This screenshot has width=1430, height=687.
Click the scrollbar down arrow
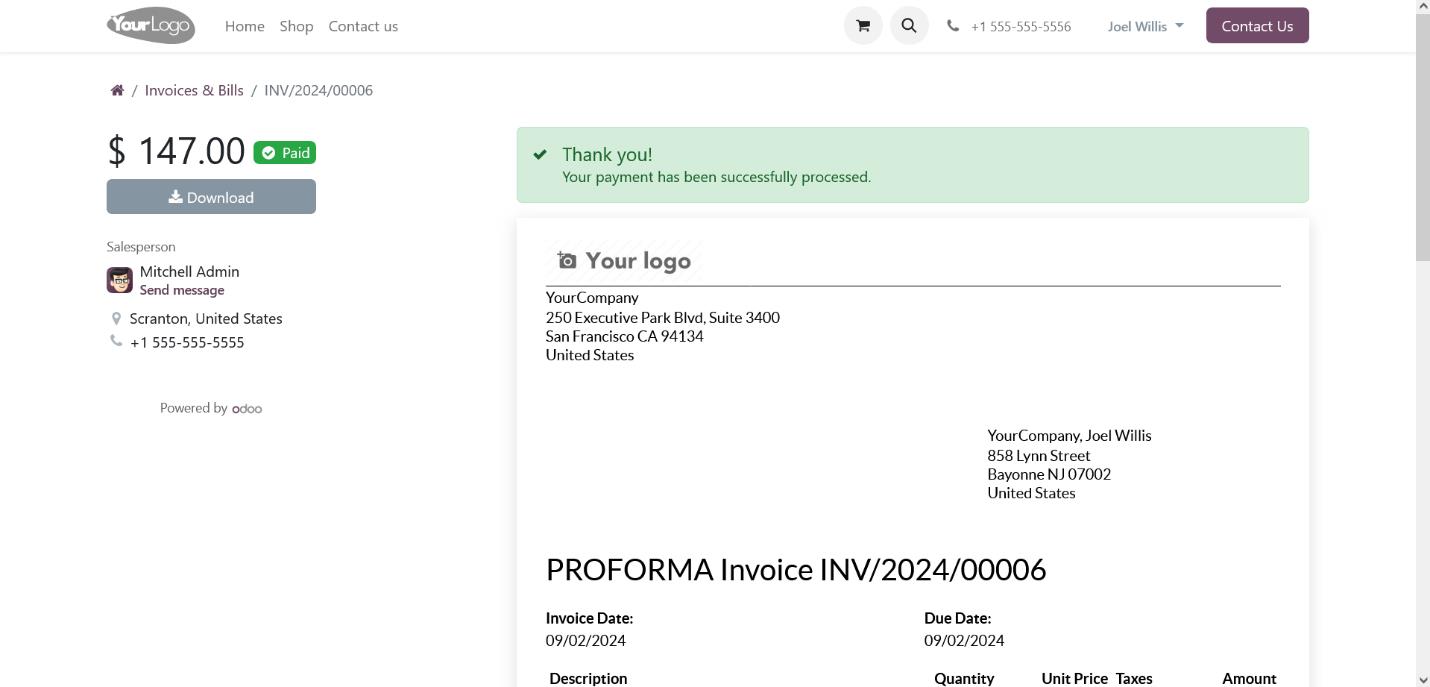tap(1422, 679)
